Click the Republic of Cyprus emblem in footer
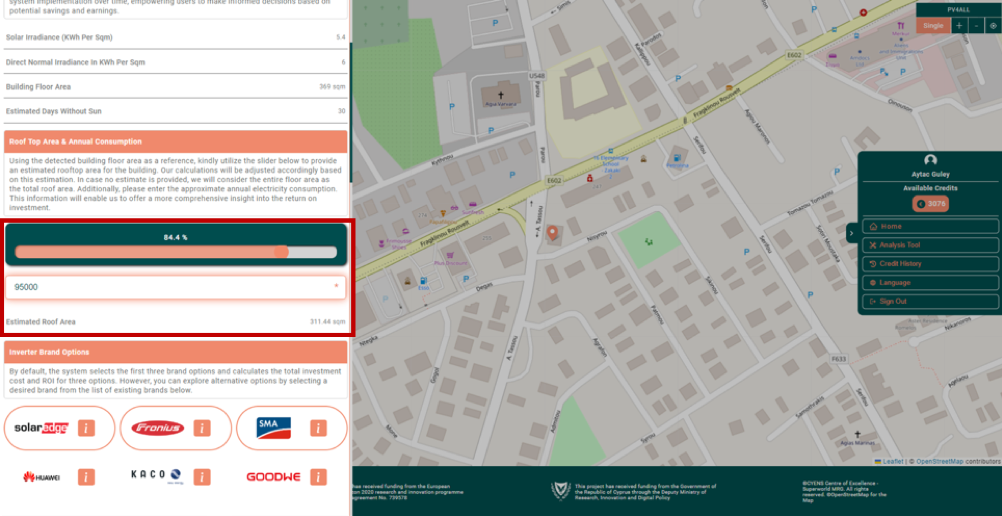 560,490
